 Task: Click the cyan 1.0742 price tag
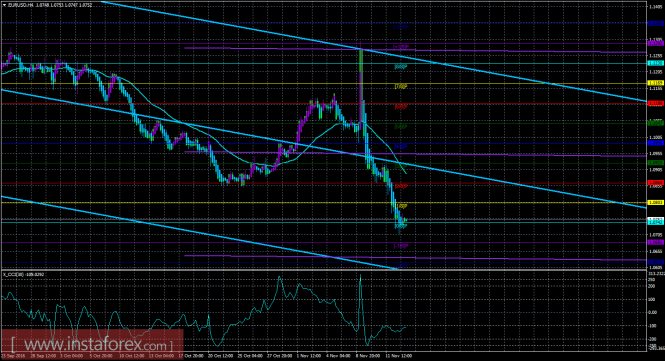click(655, 222)
